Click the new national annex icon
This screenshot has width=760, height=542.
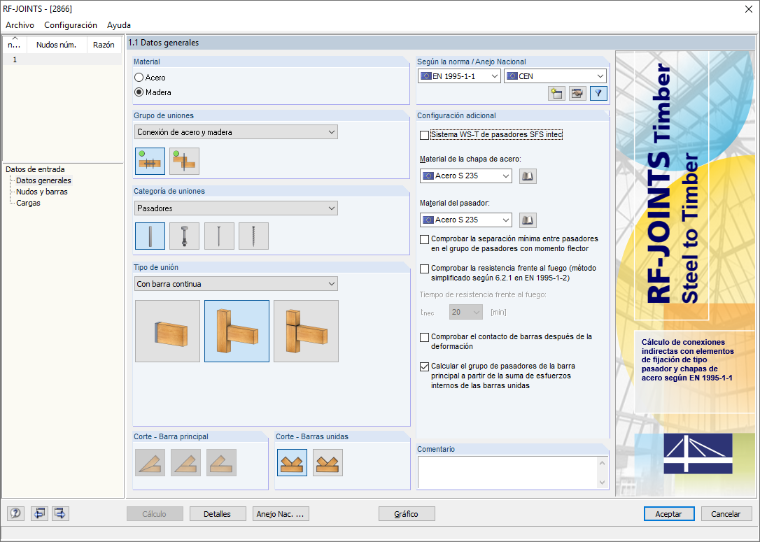tap(557, 94)
